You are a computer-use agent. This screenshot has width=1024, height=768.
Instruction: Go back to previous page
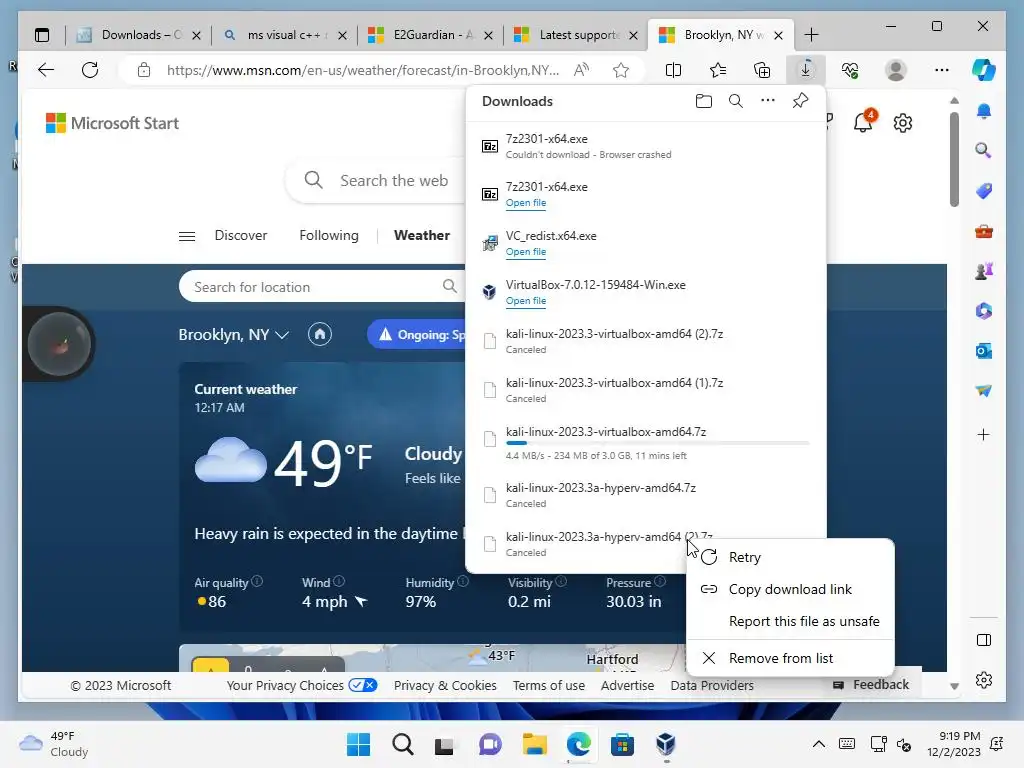tap(46, 70)
